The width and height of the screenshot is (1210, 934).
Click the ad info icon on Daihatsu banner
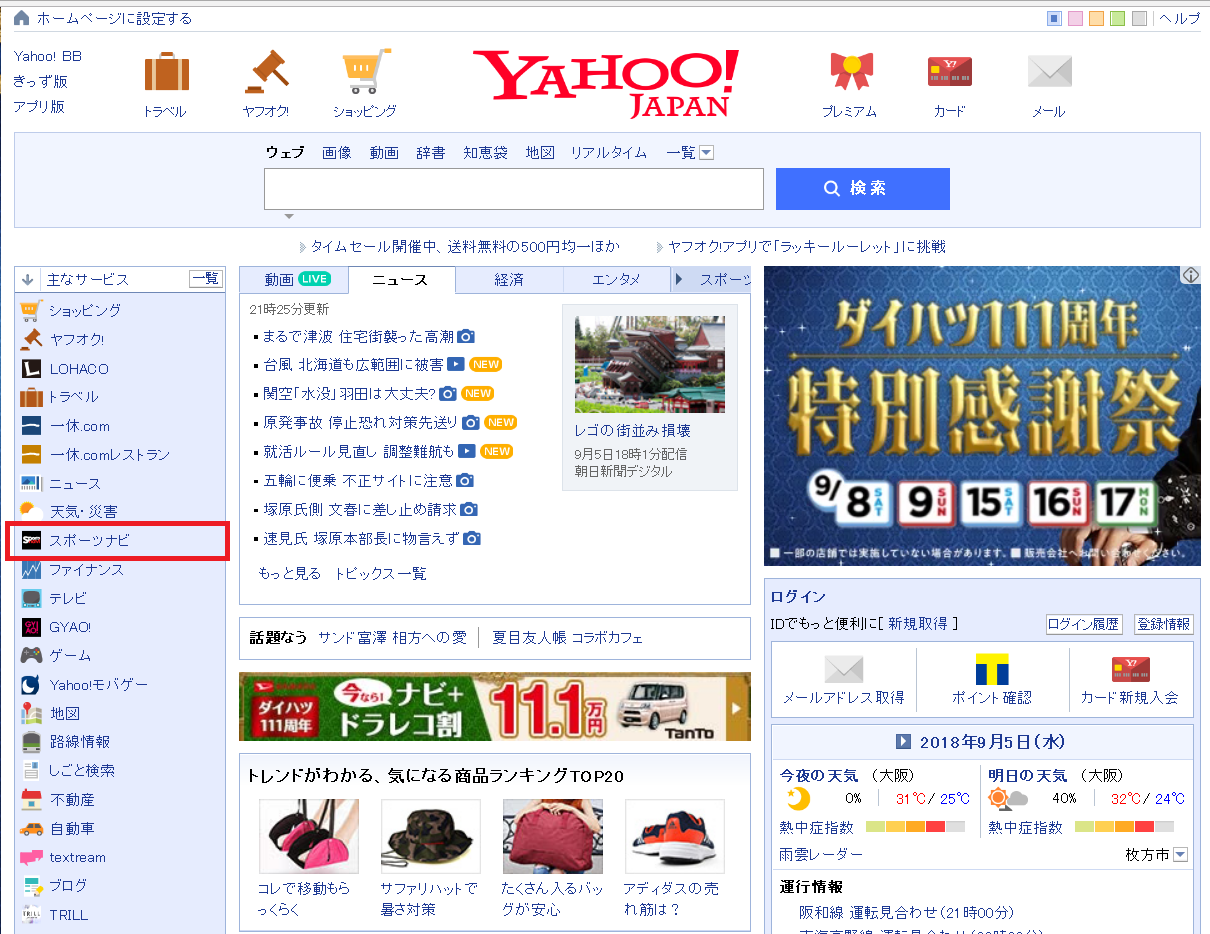pos(1190,275)
